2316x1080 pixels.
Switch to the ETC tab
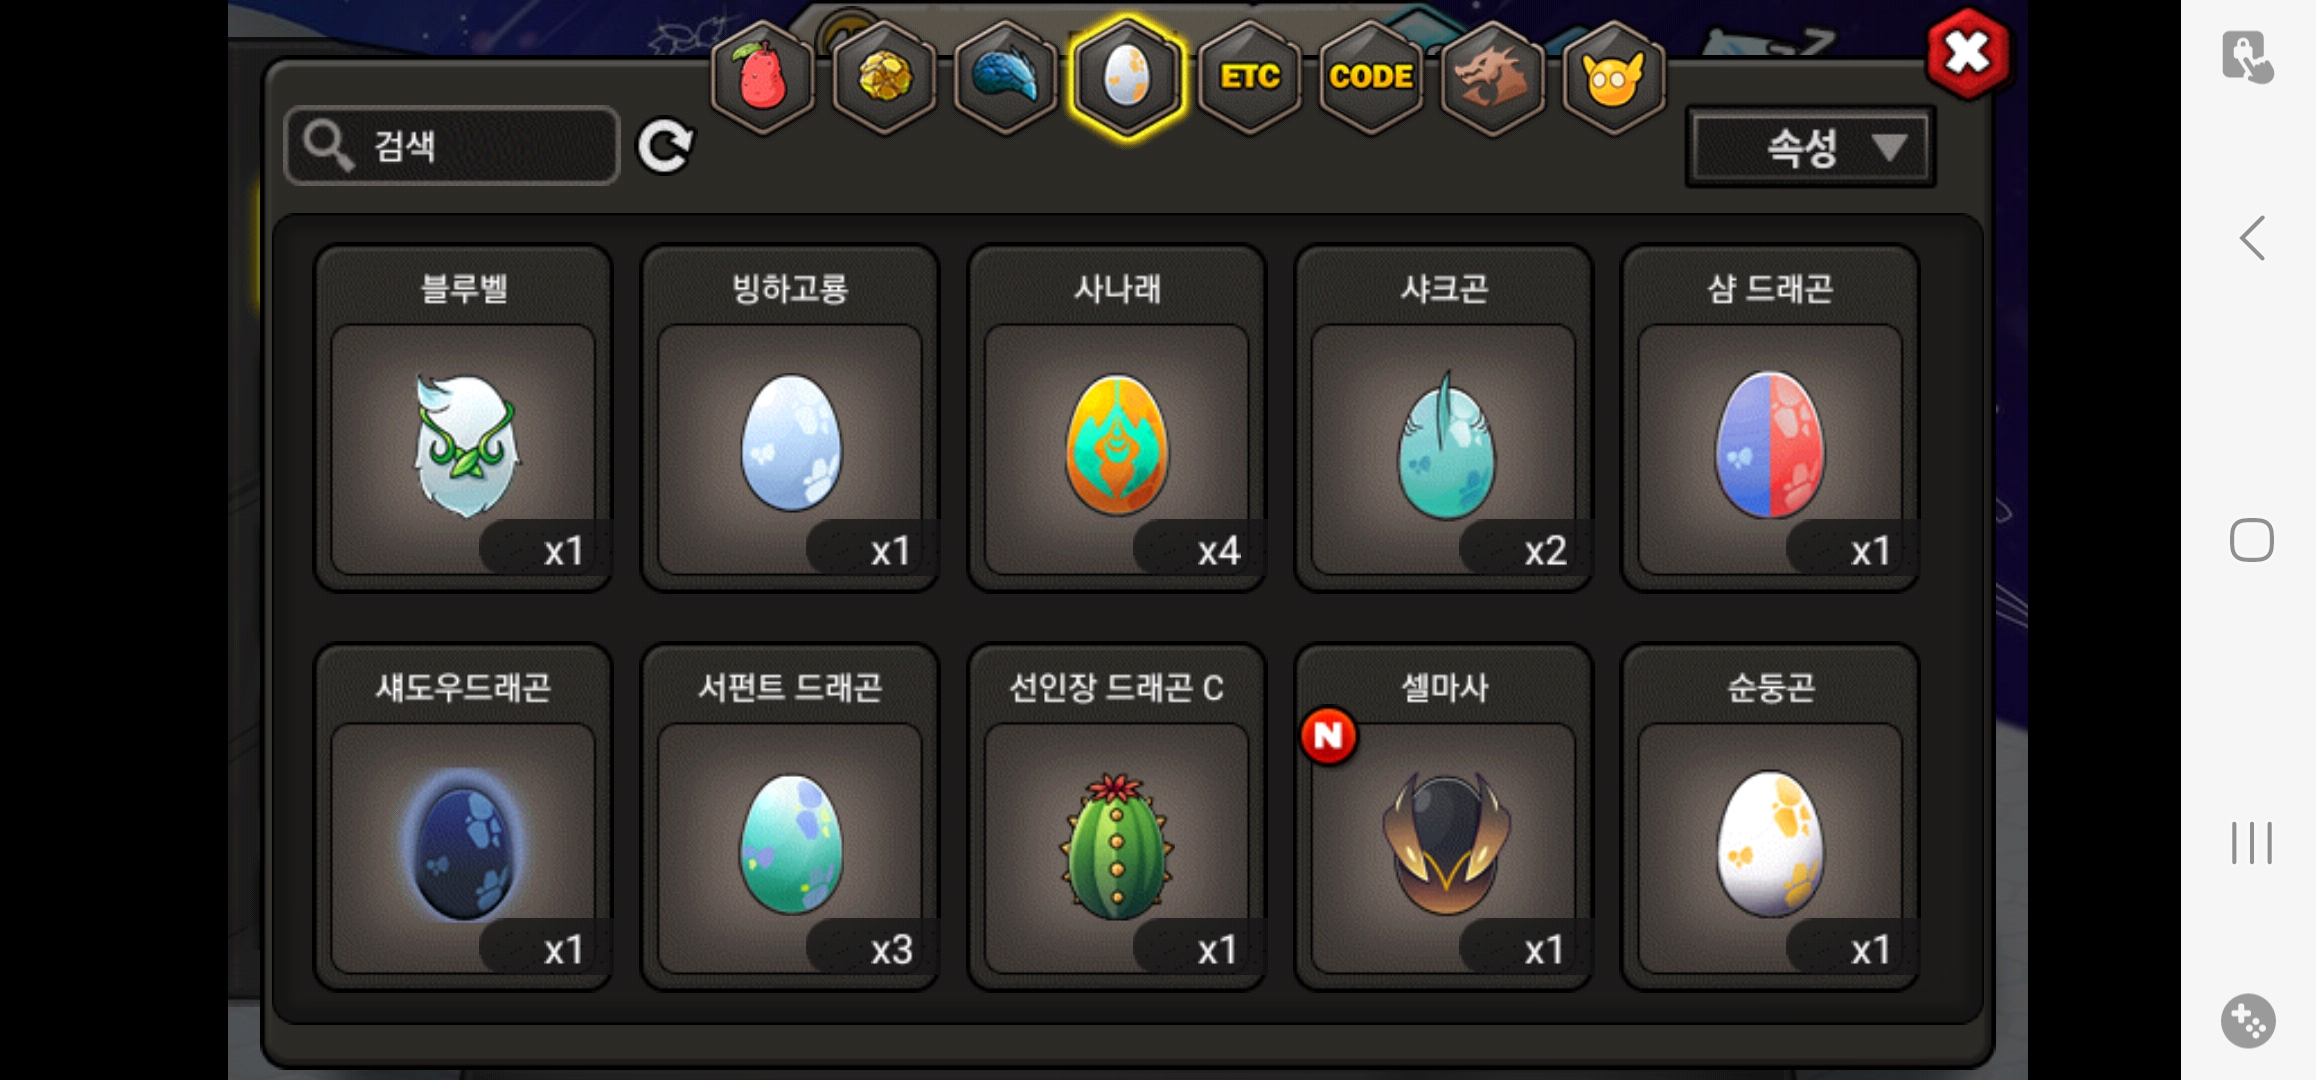[x=1249, y=78]
